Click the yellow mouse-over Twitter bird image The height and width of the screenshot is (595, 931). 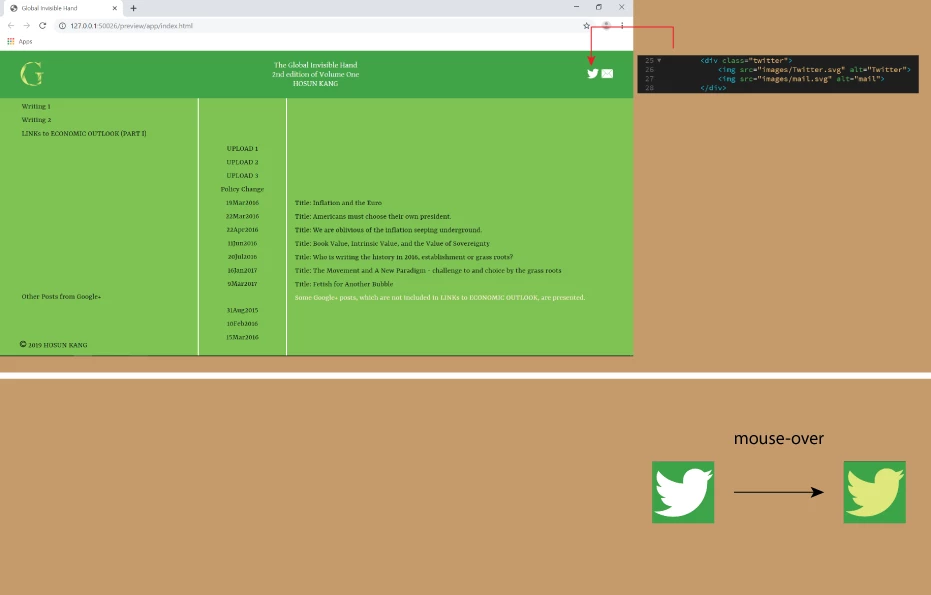click(x=875, y=492)
